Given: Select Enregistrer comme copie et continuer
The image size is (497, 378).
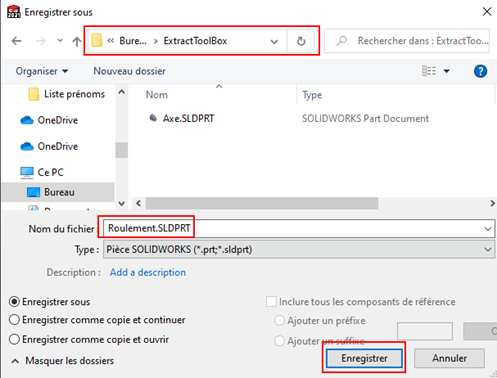Looking at the screenshot, I should coord(14,320).
